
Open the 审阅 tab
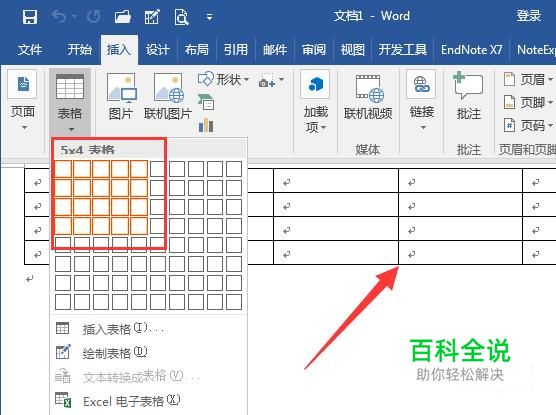pos(313,50)
